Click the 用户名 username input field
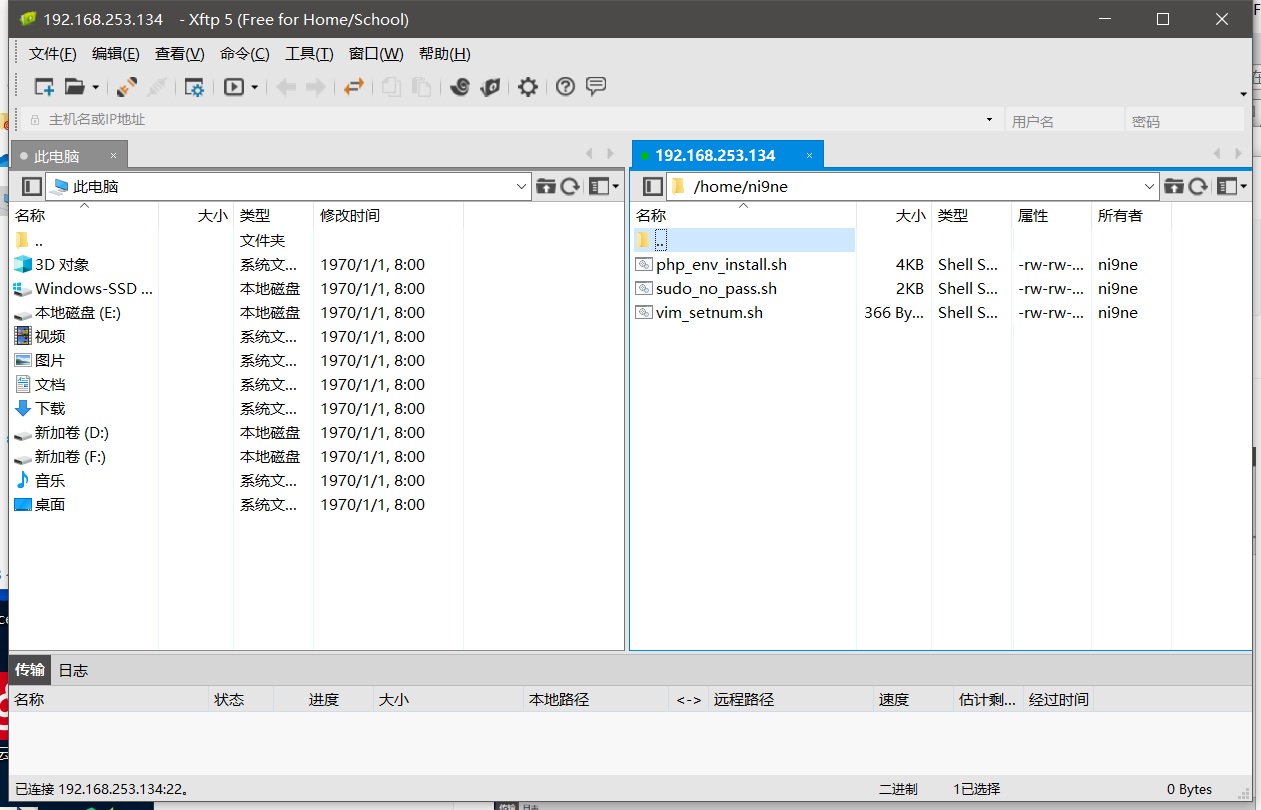The width and height of the screenshot is (1261, 810). 1063,121
